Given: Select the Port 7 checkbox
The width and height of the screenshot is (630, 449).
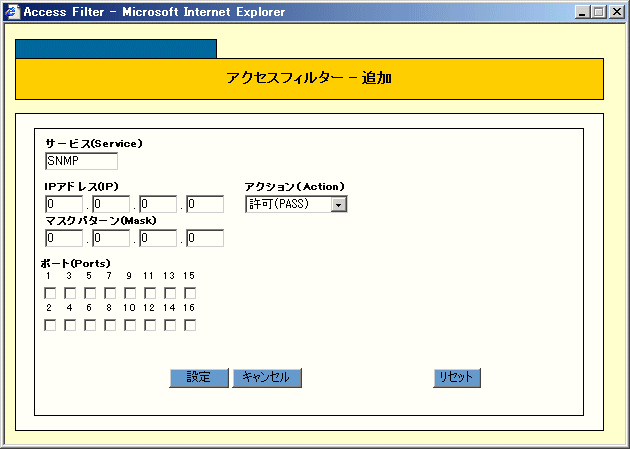Looking at the screenshot, I should tap(110, 293).
